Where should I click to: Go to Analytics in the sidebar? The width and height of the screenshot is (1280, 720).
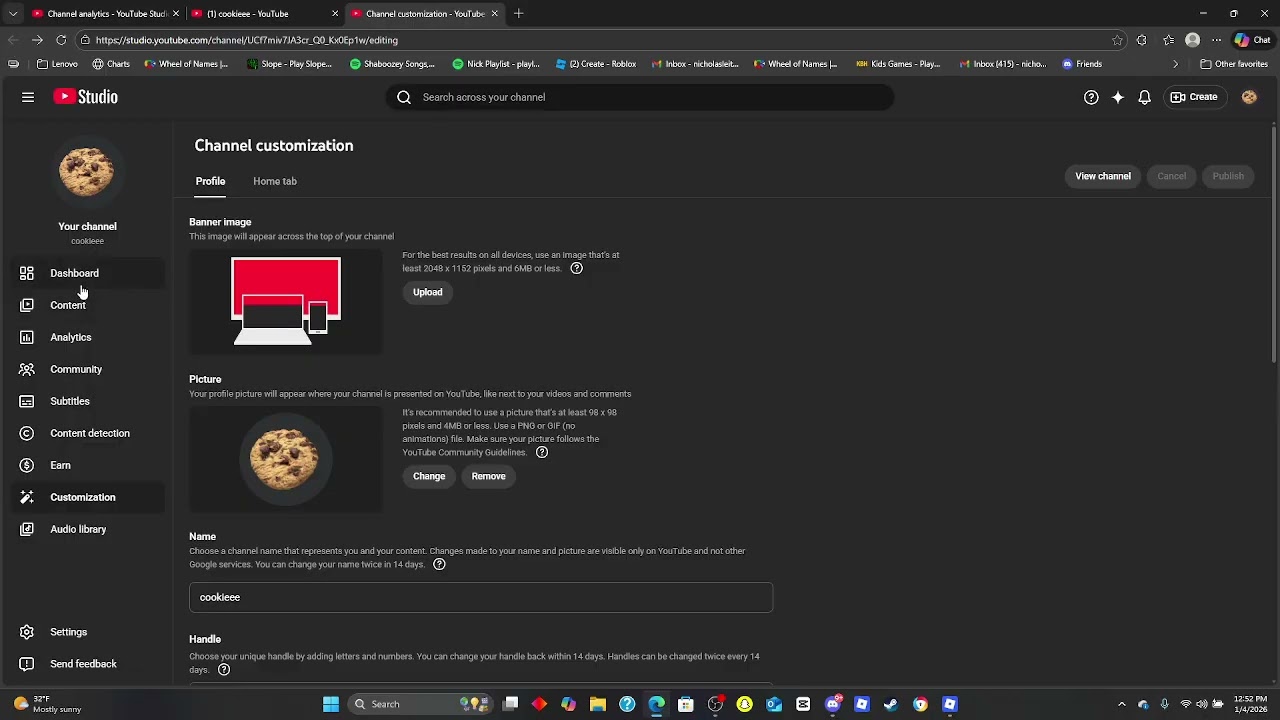click(x=87, y=337)
